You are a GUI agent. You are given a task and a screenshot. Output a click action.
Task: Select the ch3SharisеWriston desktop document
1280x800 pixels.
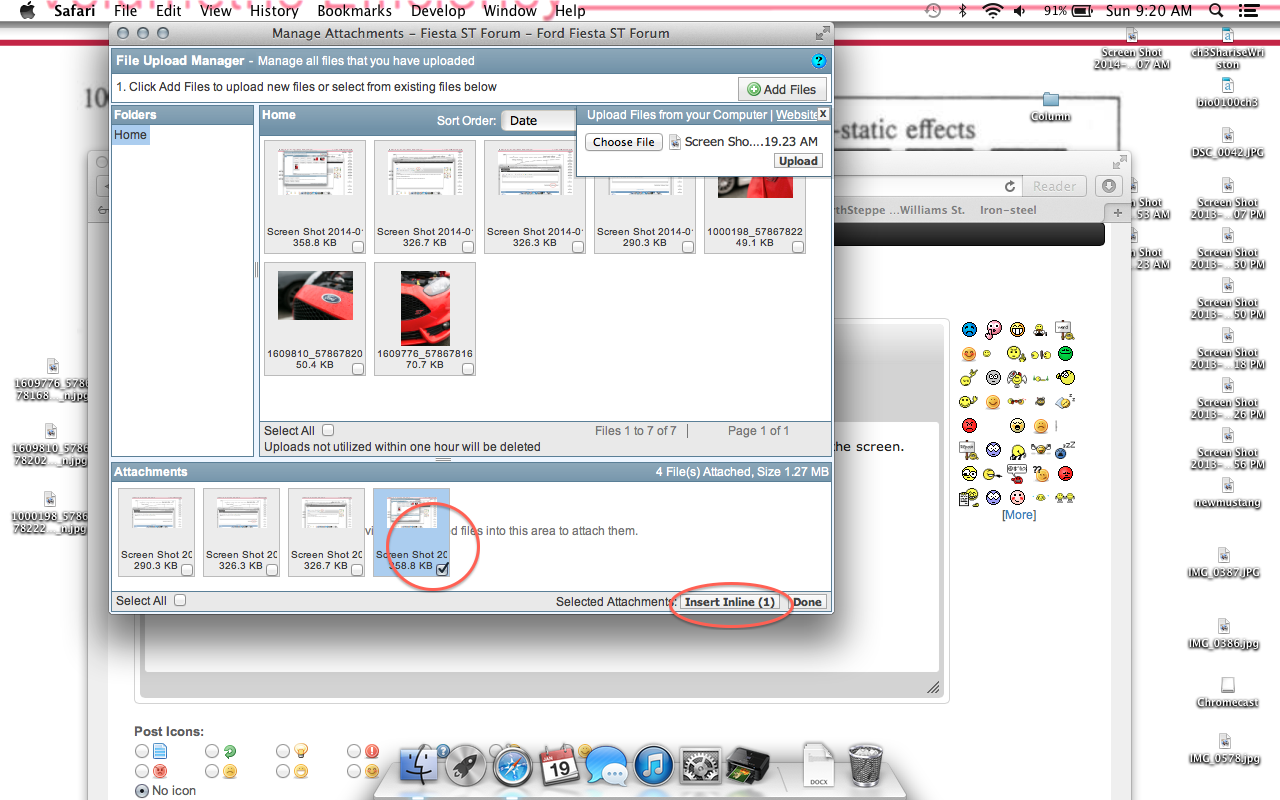pos(1228,49)
